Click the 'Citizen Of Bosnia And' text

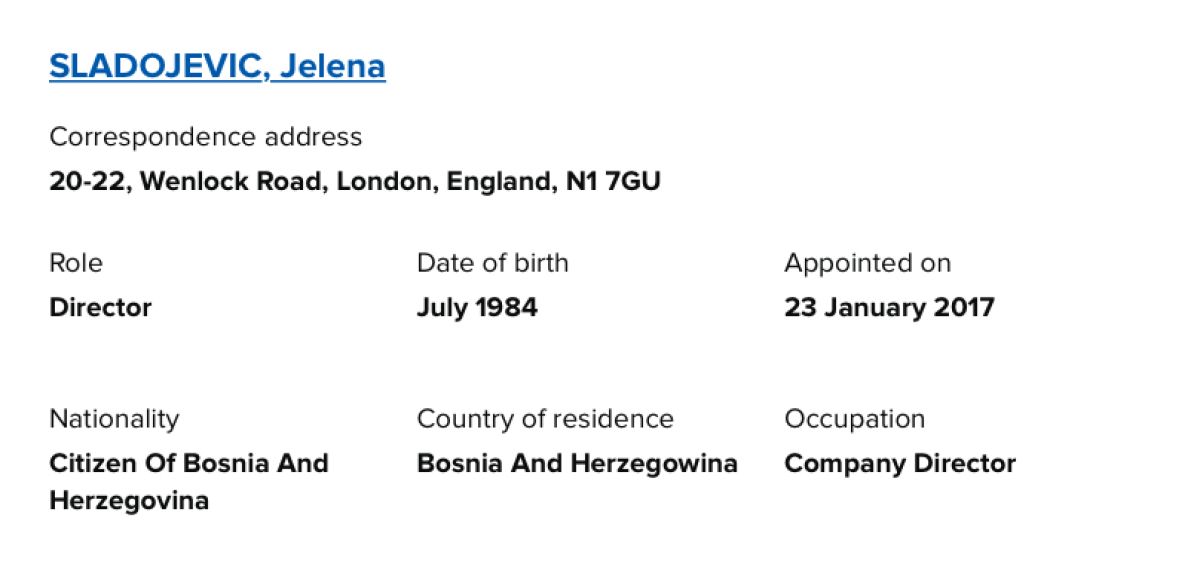[189, 463]
